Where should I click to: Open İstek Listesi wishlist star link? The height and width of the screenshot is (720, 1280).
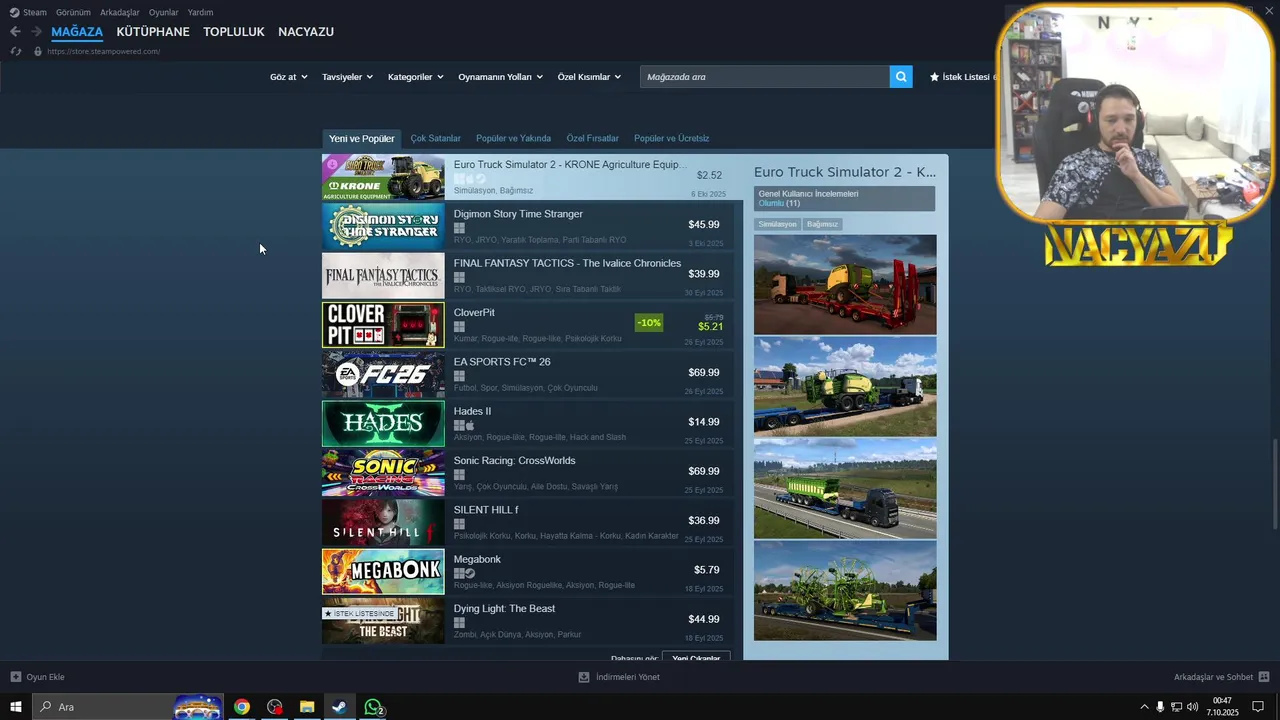coord(962,77)
